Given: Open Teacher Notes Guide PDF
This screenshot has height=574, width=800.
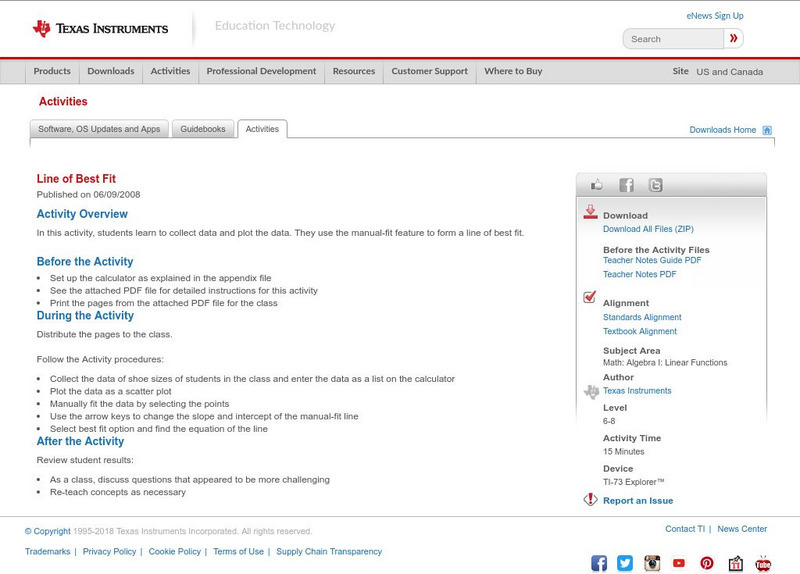Looking at the screenshot, I should [652, 260].
